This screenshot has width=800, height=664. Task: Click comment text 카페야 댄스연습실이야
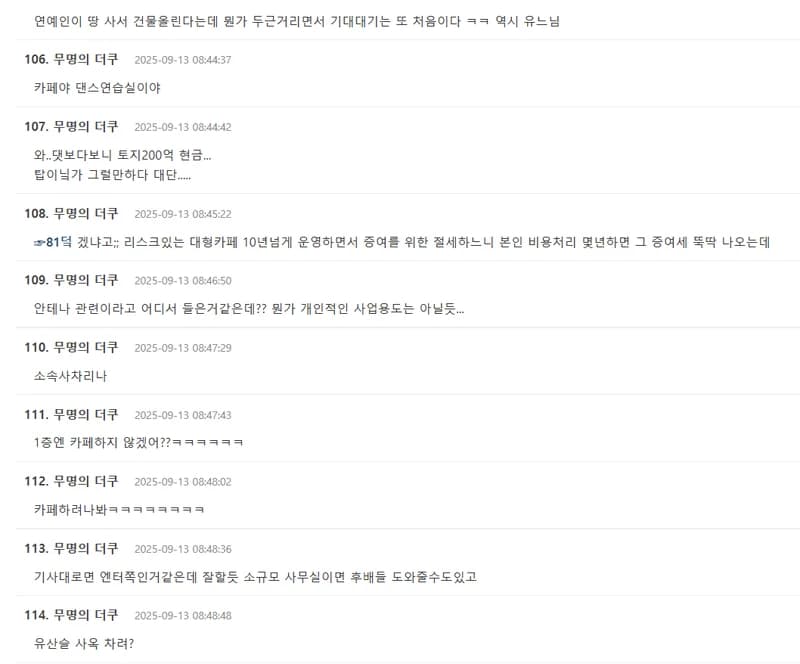pyautogui.click(x=97, y=88)
